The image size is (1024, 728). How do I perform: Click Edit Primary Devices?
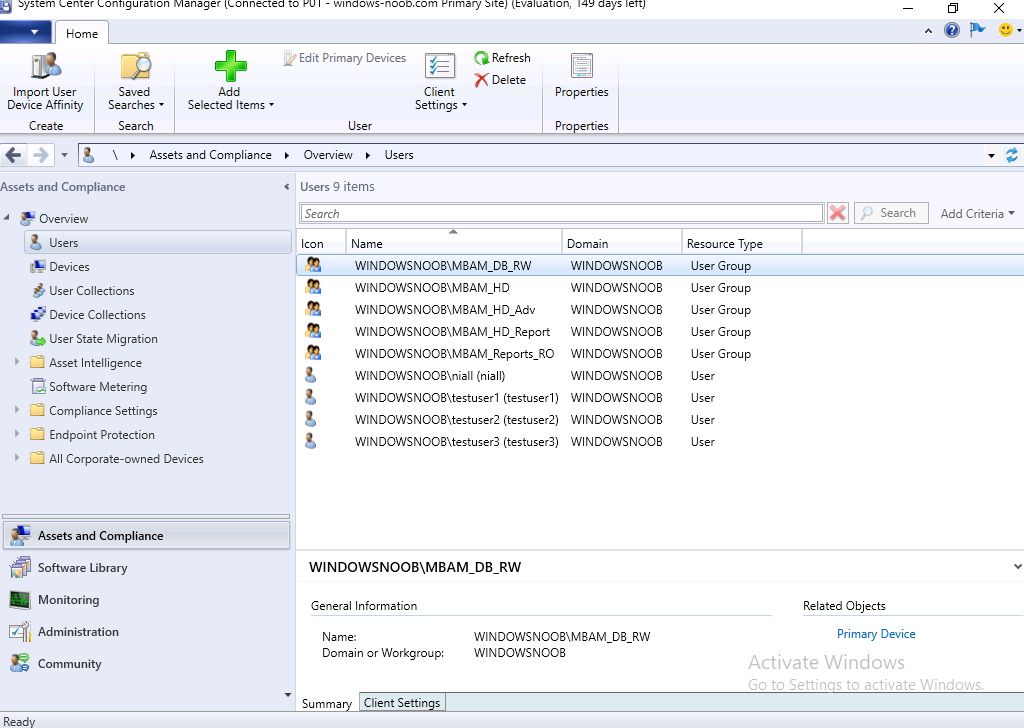pos(344,58)
